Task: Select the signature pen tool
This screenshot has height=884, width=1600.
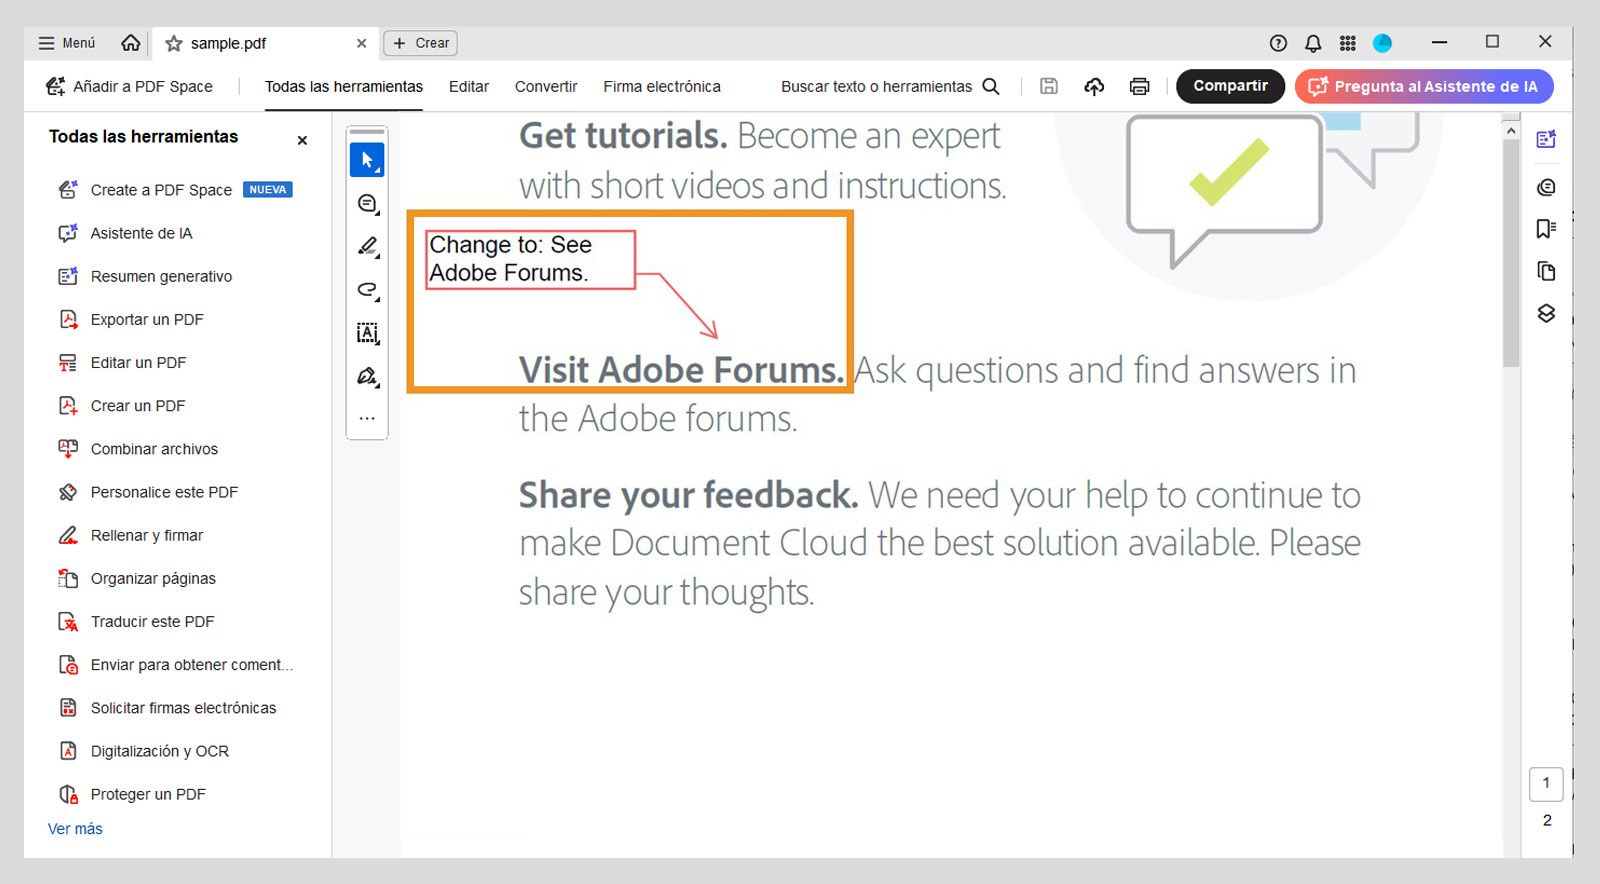Action: [x=367, y=376]
